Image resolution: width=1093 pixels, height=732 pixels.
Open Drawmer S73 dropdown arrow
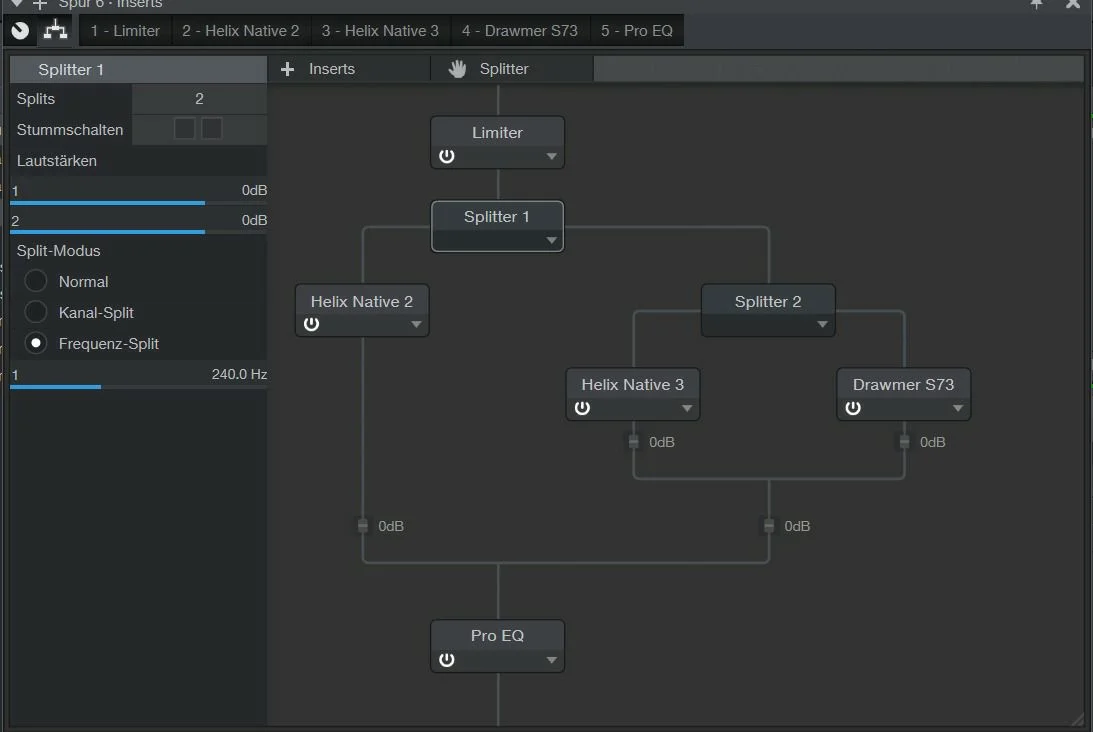[x=957, y=408]
